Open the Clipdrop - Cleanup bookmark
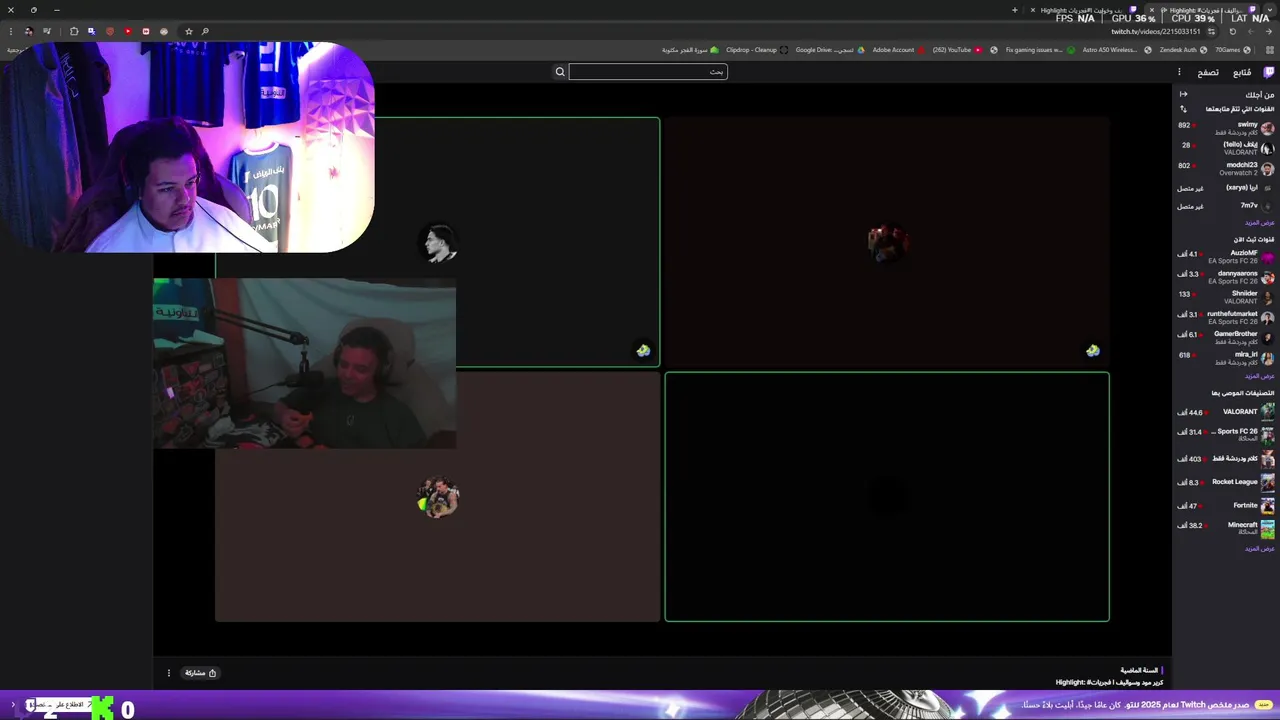 757,49
